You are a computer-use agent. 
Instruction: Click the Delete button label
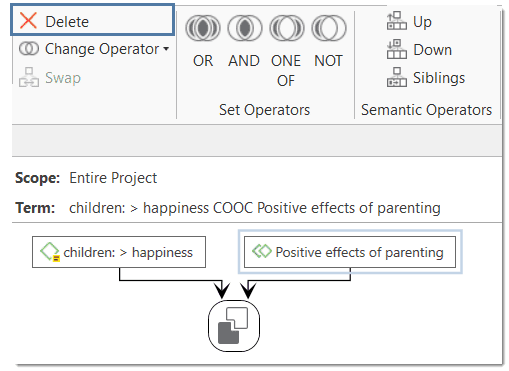pyautogui.click(x=67, y=22)
